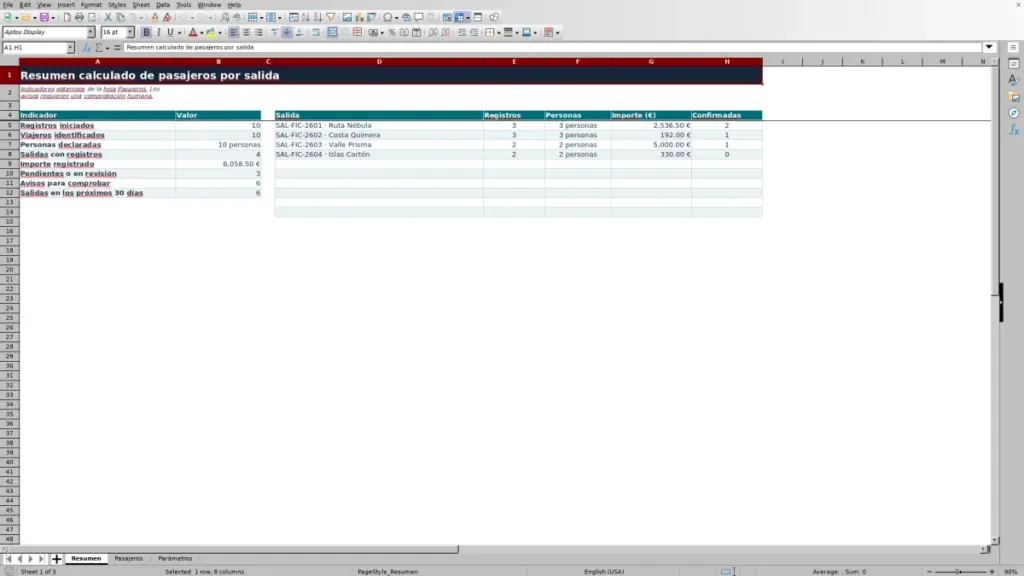
Task: Click the Sort Ascending icon
Action: 306,17
